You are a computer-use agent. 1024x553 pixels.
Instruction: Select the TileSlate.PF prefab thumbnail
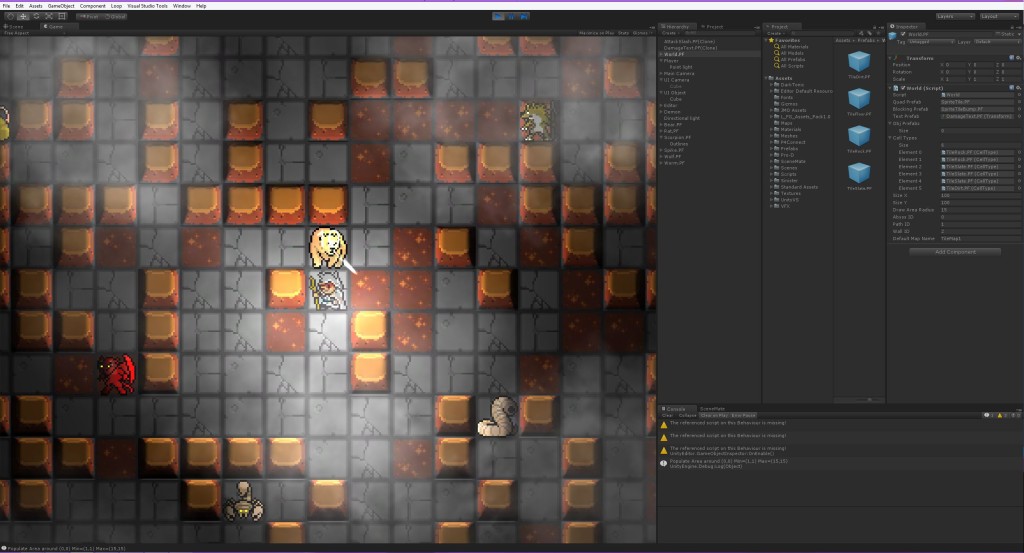pyautogui.click(x=859, y=174)
